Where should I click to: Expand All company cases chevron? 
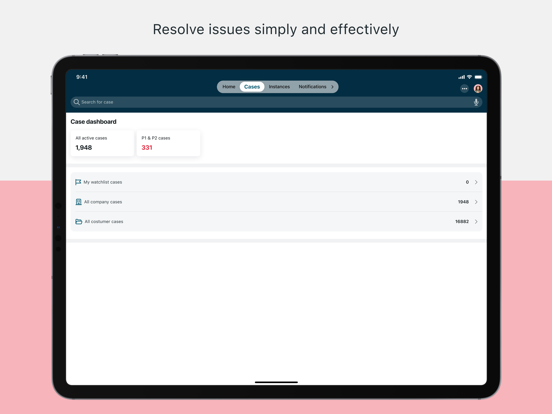point(476,202)
